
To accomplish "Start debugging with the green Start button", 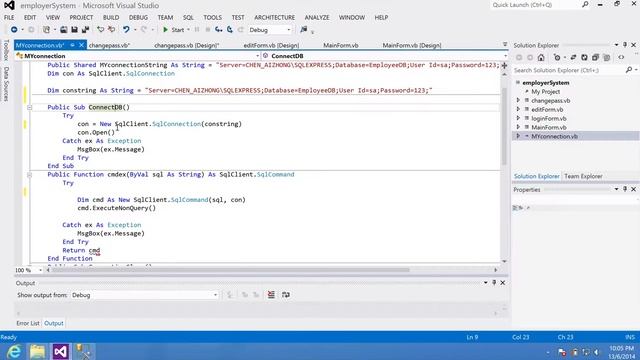I will tap(174, 30).
